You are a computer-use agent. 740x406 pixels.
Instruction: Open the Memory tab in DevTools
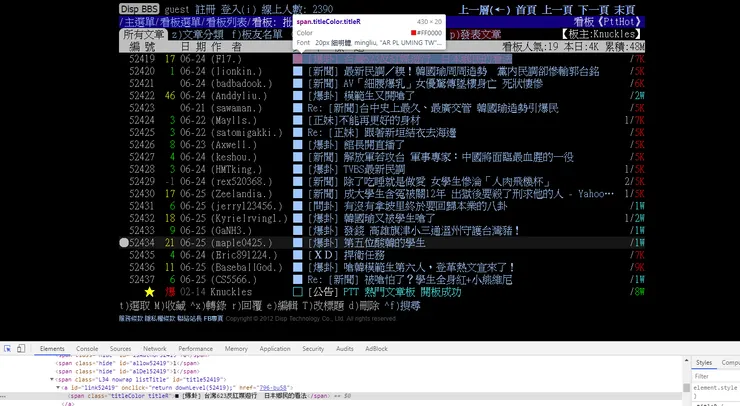pyautogui.click(x=236, y=349)
